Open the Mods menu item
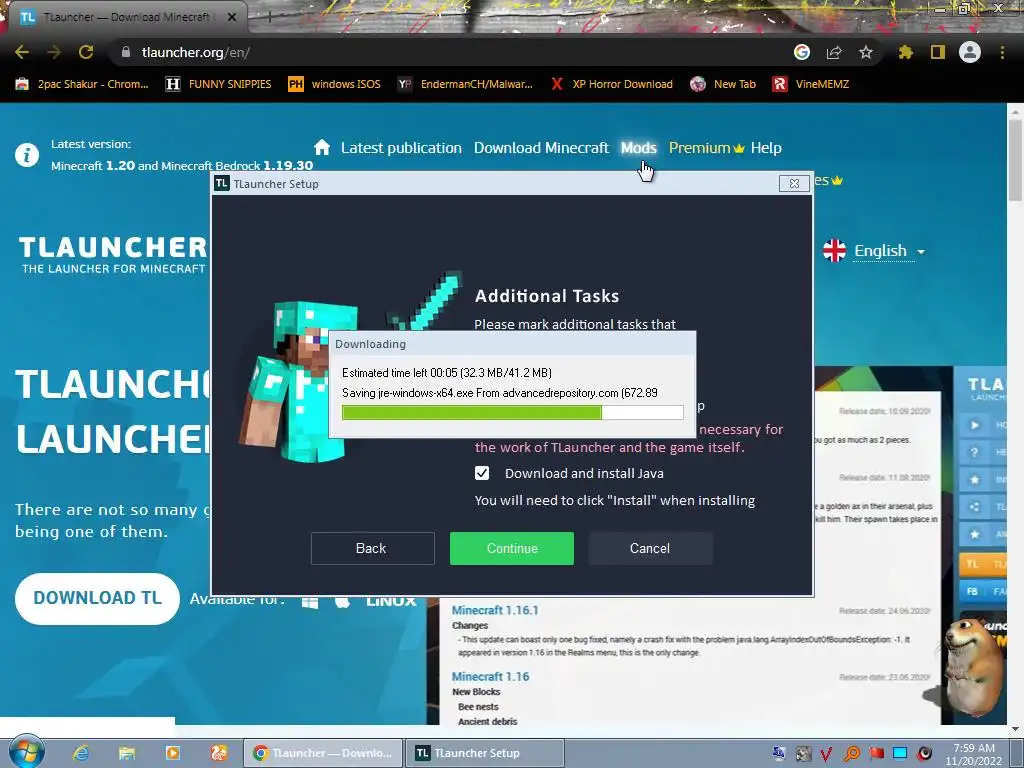 click(x=639, y=148)
